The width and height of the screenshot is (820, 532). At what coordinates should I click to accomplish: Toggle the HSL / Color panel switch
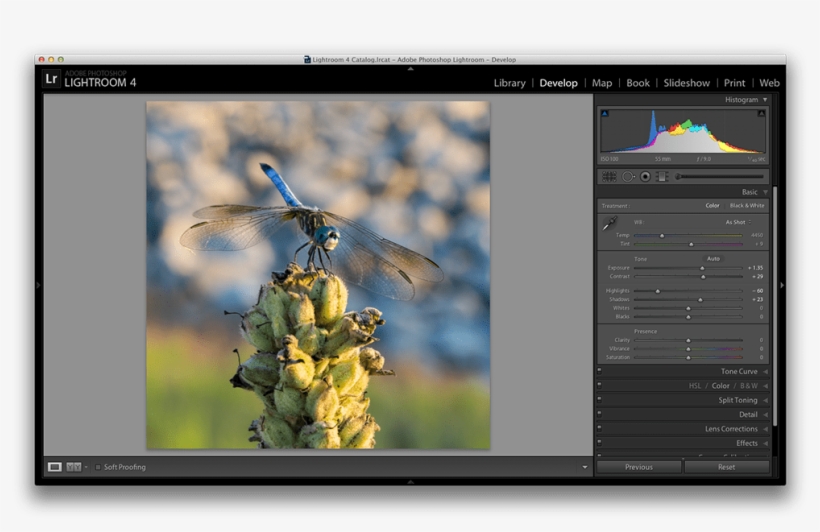tap(599, 384)
